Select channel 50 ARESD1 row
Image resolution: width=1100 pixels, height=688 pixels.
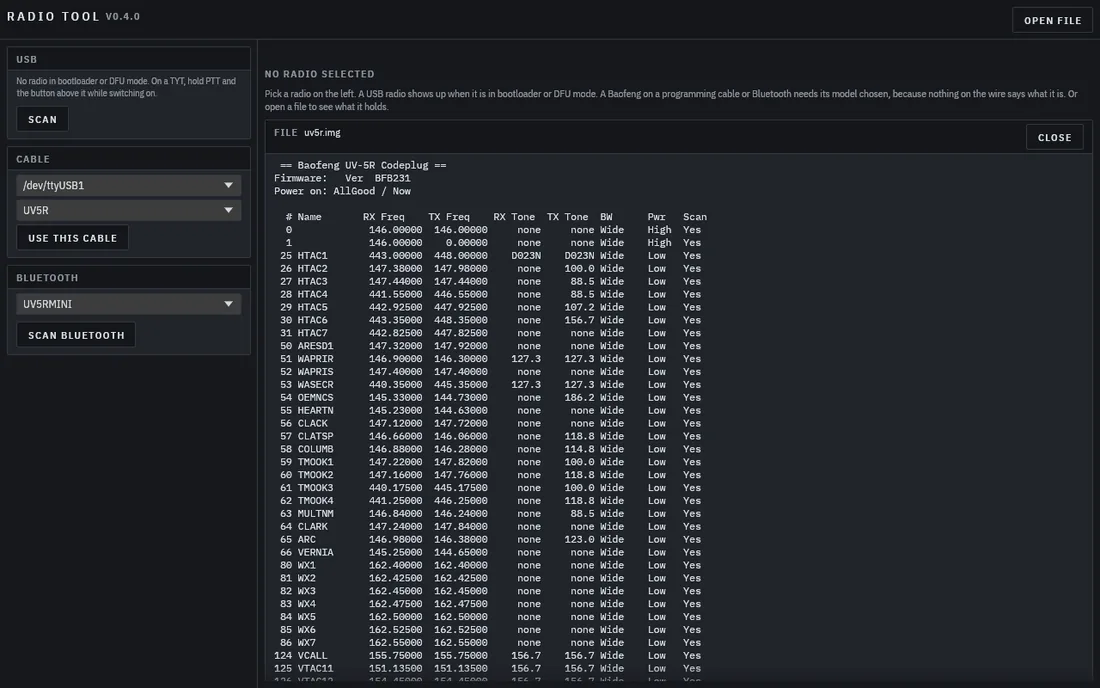pos(490,346)
